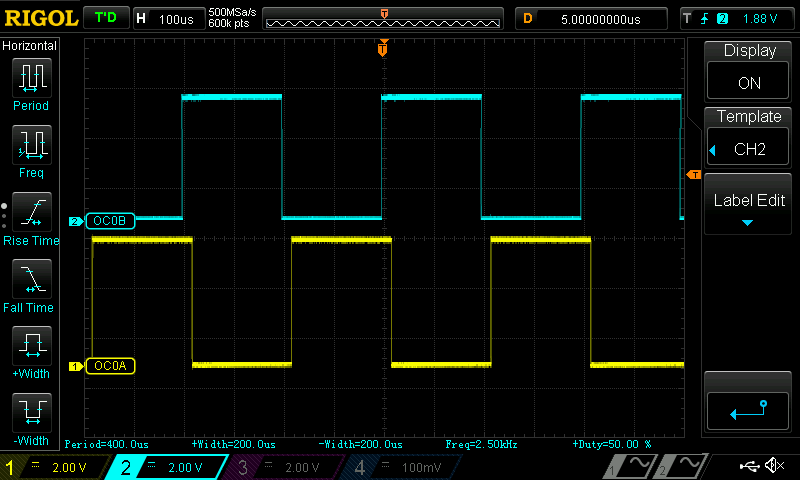
Task: Click the rising edge trigger icon
Action: tap(705, 19)
